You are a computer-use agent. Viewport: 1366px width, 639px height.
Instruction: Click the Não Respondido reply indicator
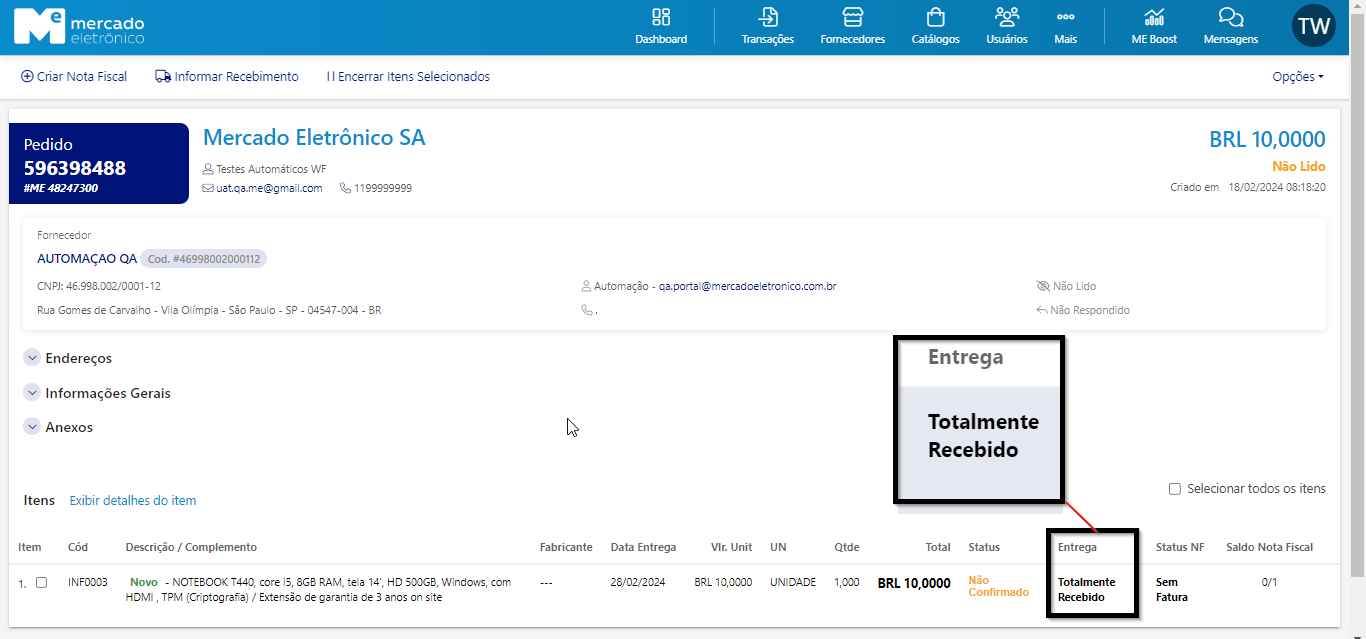point(1083,310)
